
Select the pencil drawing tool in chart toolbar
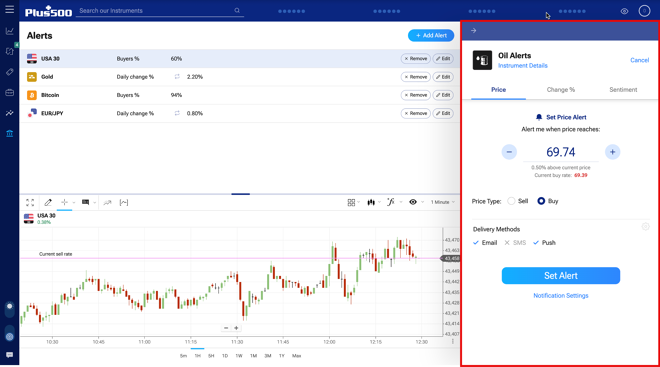48,202
